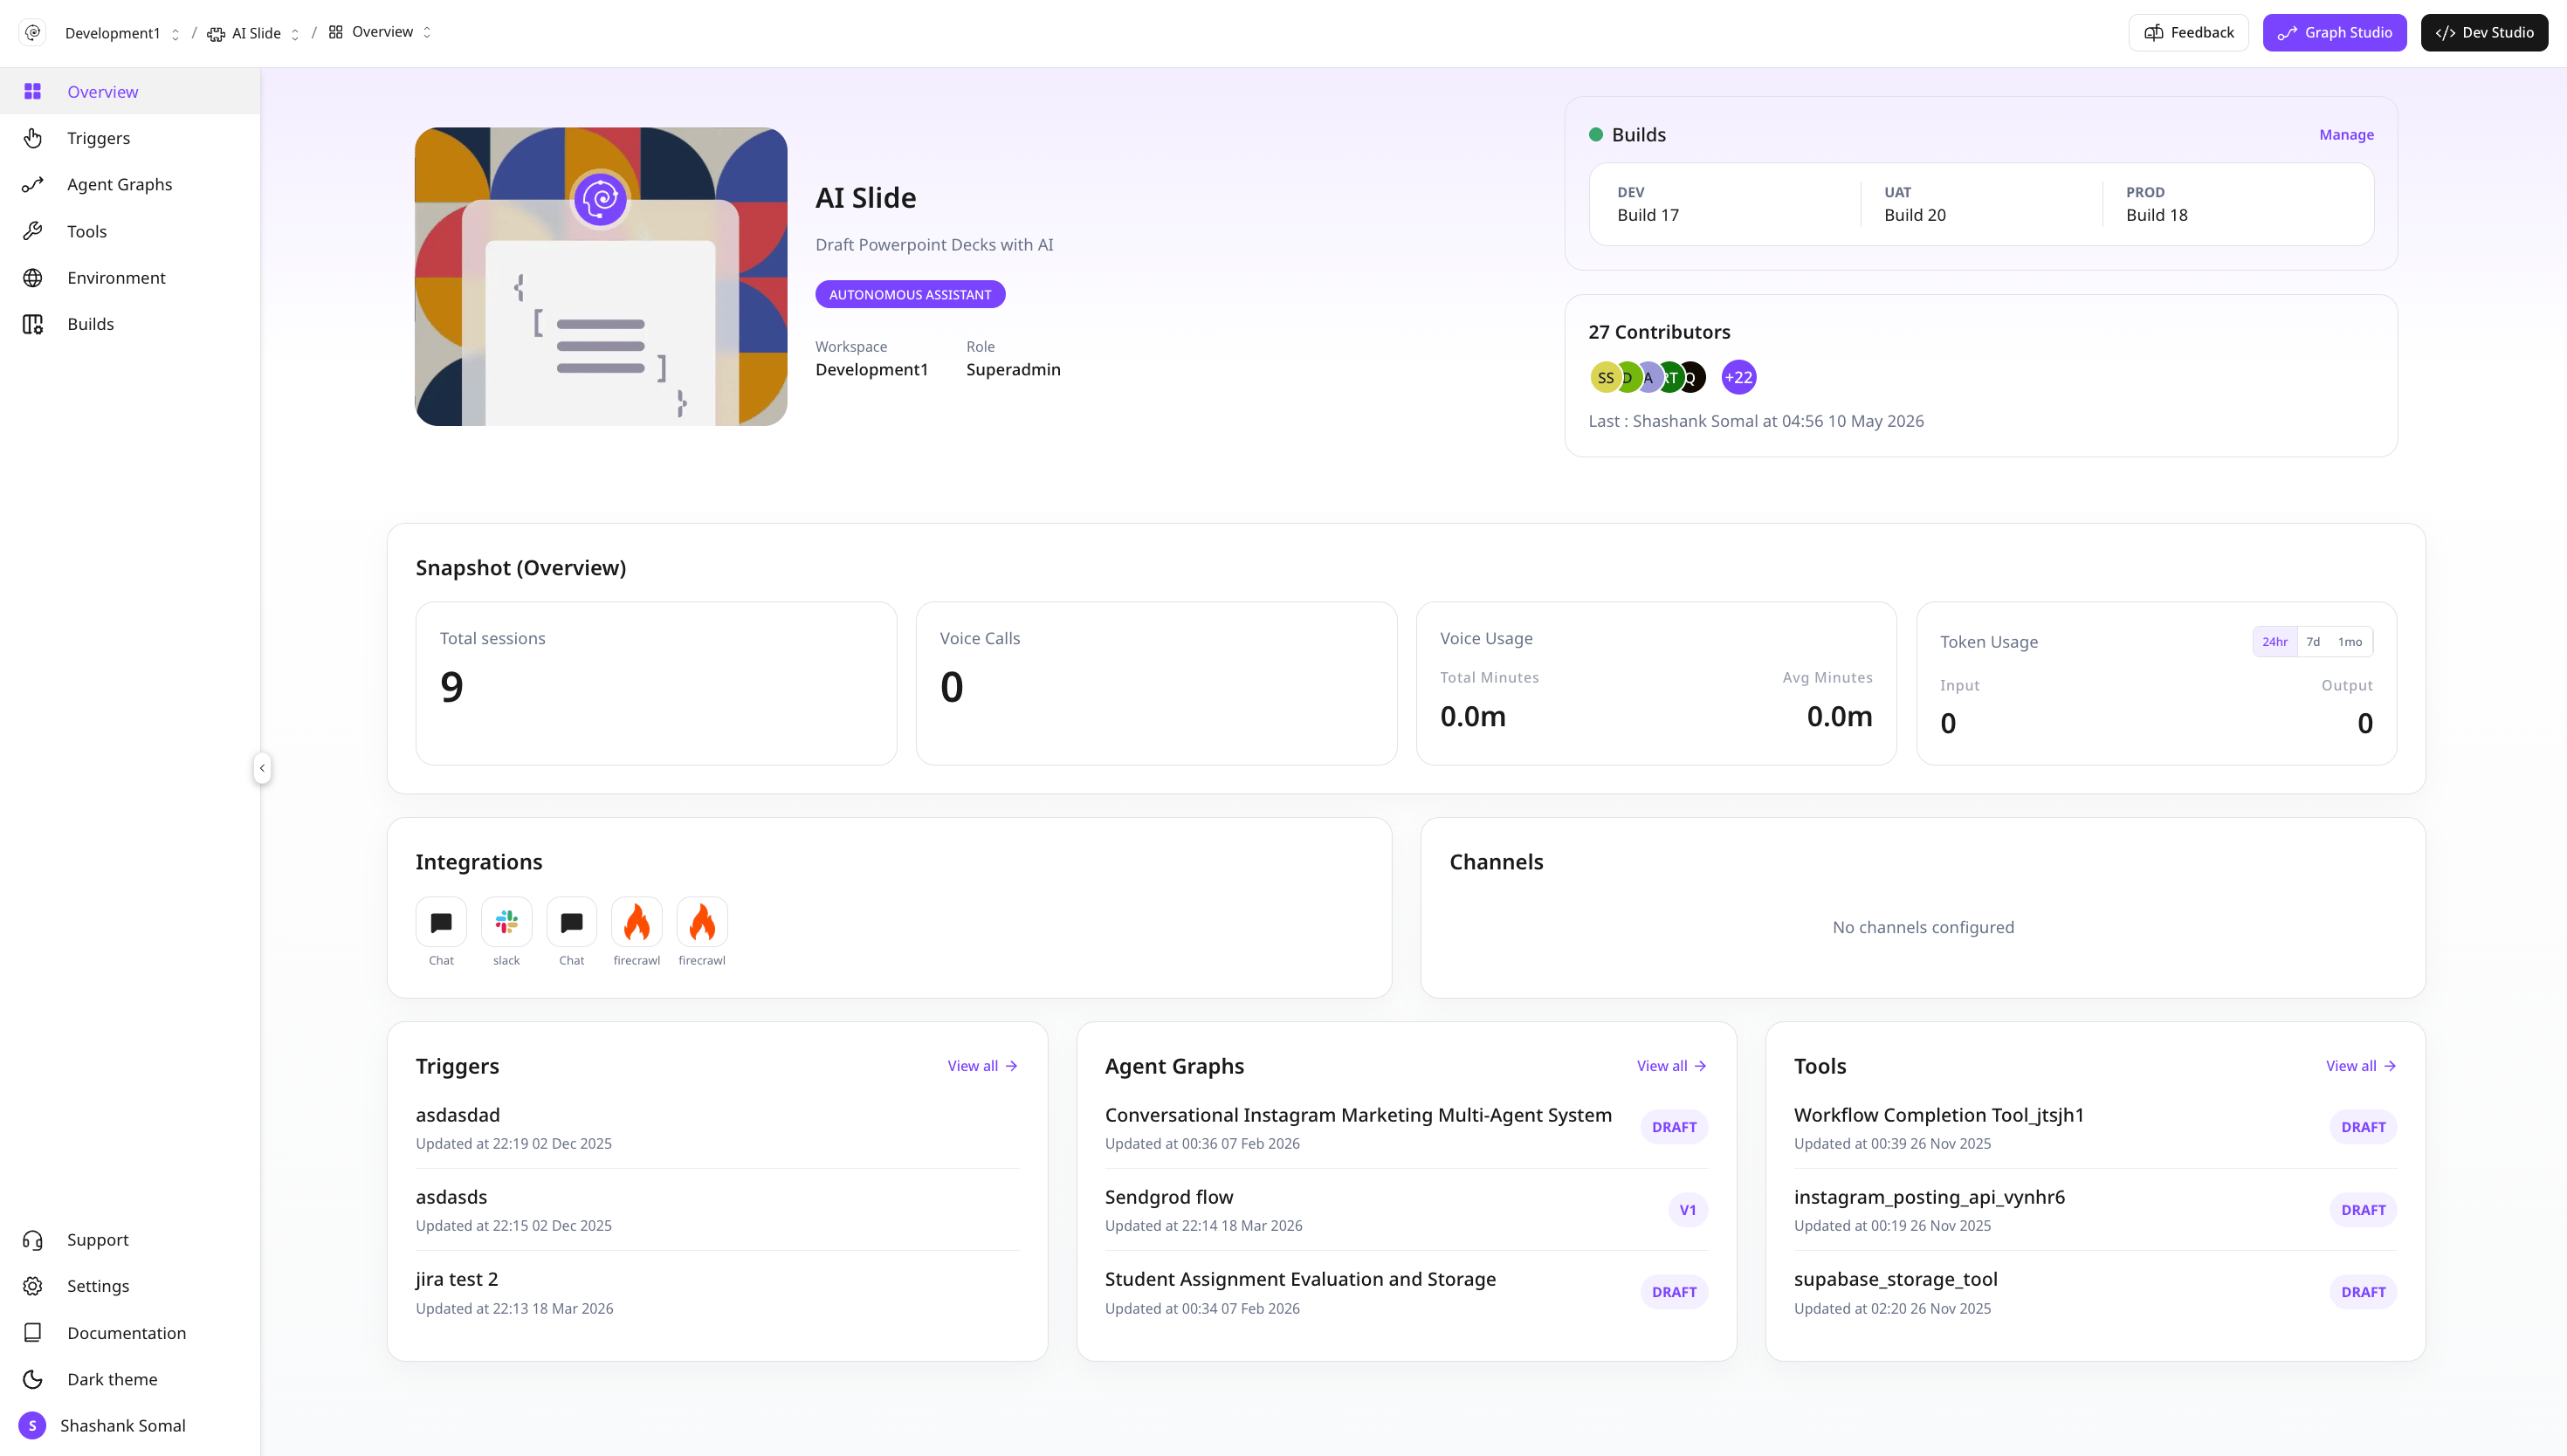Open the jira test 2 trigger
The image size is (2567, 1456).
click(x=717, y=1293)
